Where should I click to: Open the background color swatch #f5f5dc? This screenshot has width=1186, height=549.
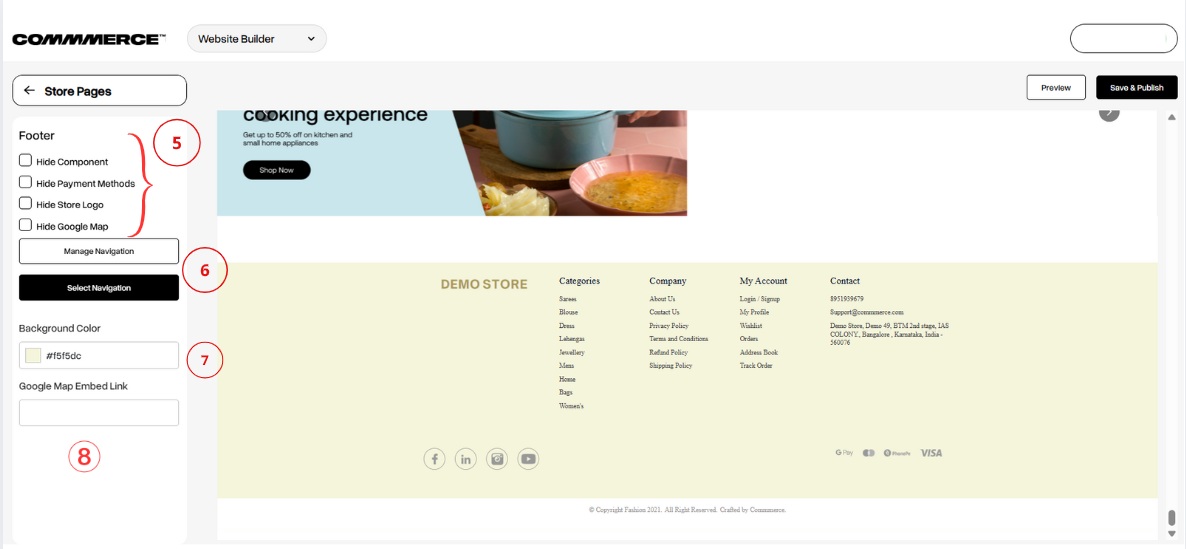click(x=33, y=355)
